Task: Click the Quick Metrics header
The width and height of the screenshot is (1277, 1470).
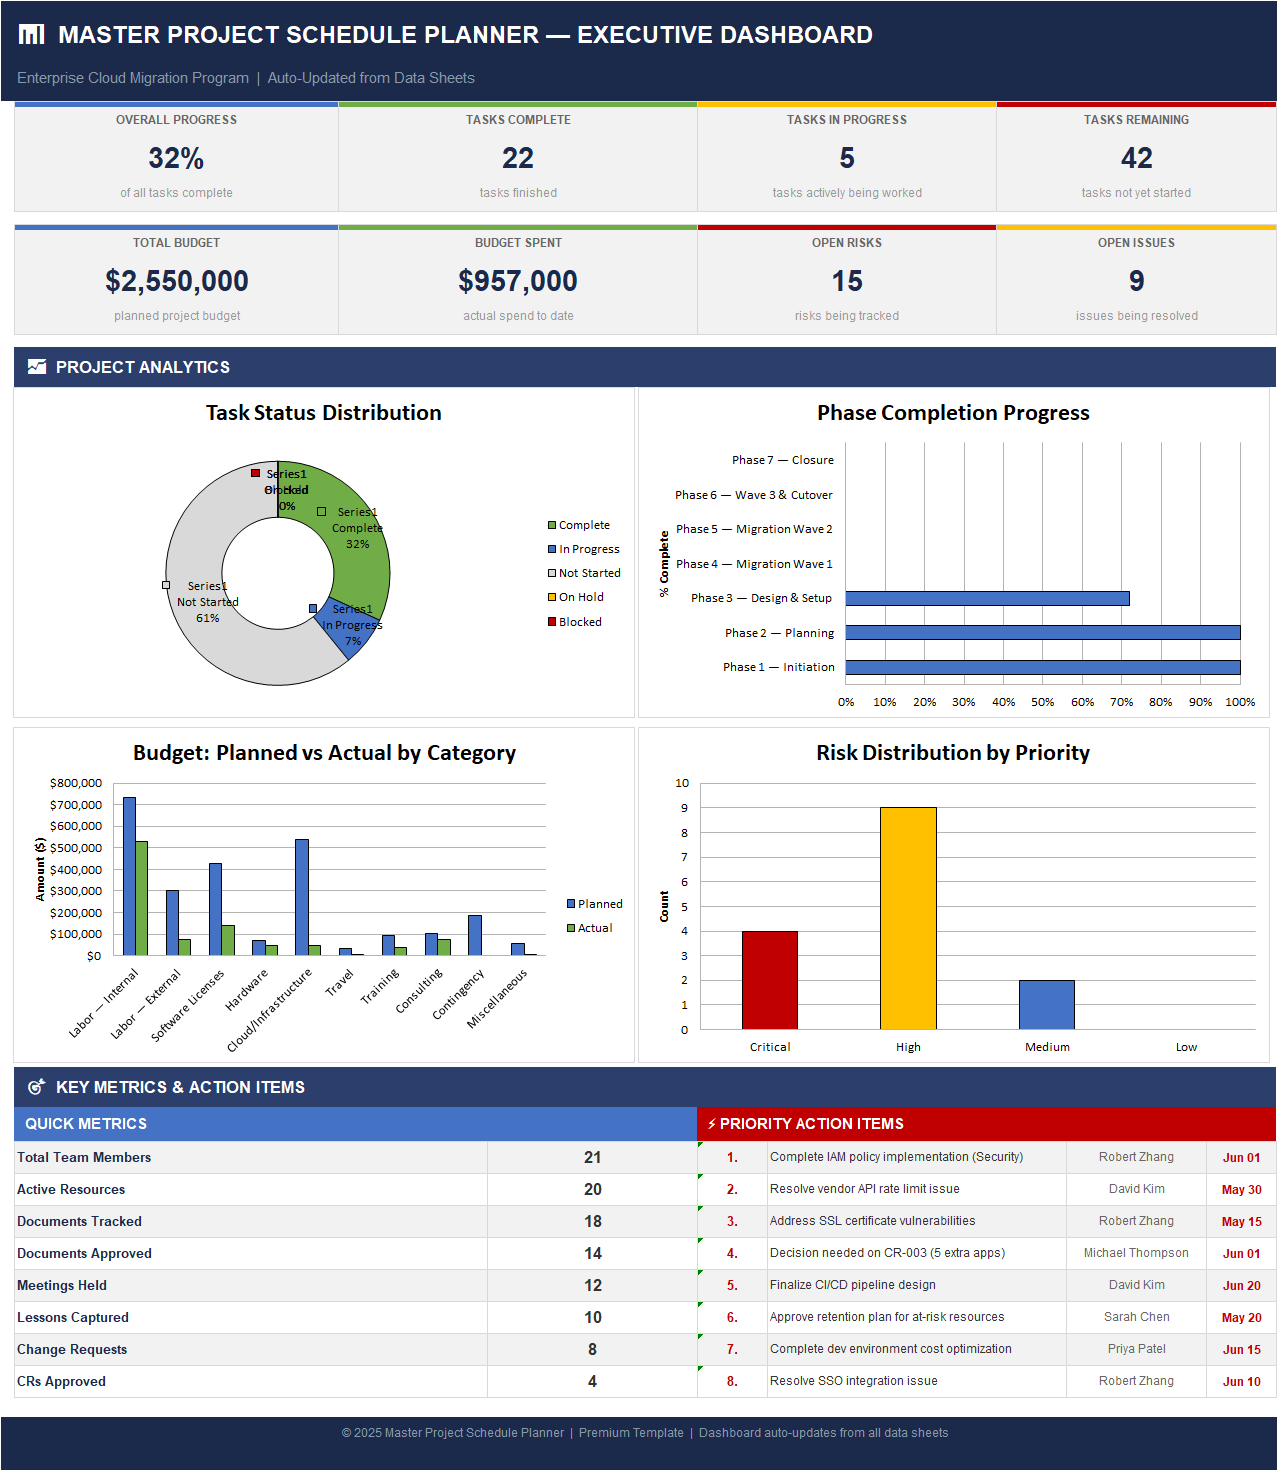Action: 355,1124
